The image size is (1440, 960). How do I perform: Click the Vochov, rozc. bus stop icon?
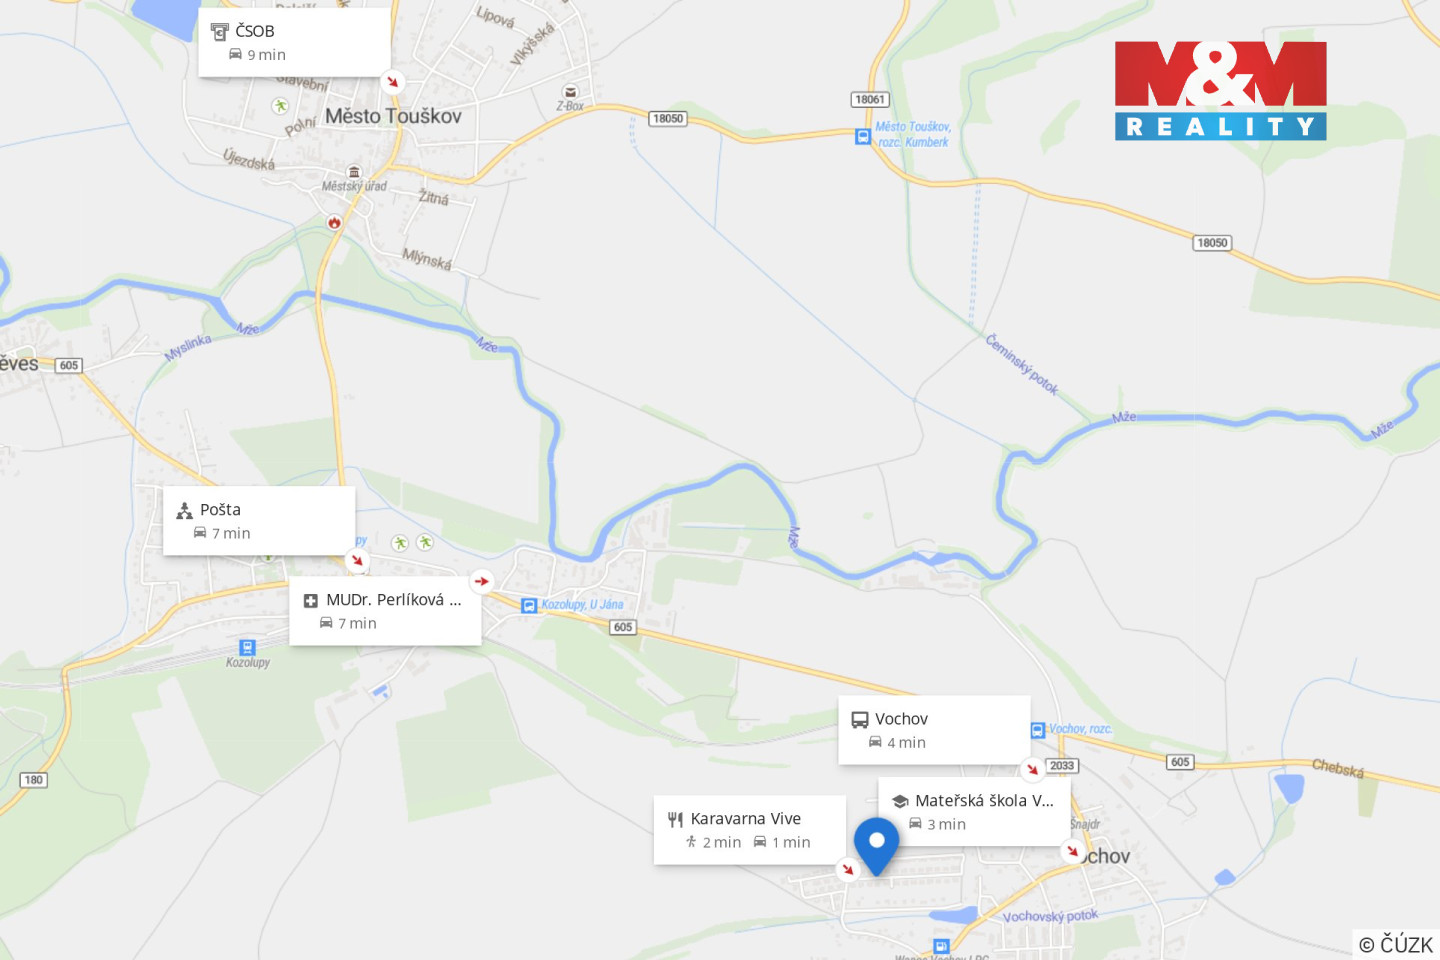(1038, 730)
